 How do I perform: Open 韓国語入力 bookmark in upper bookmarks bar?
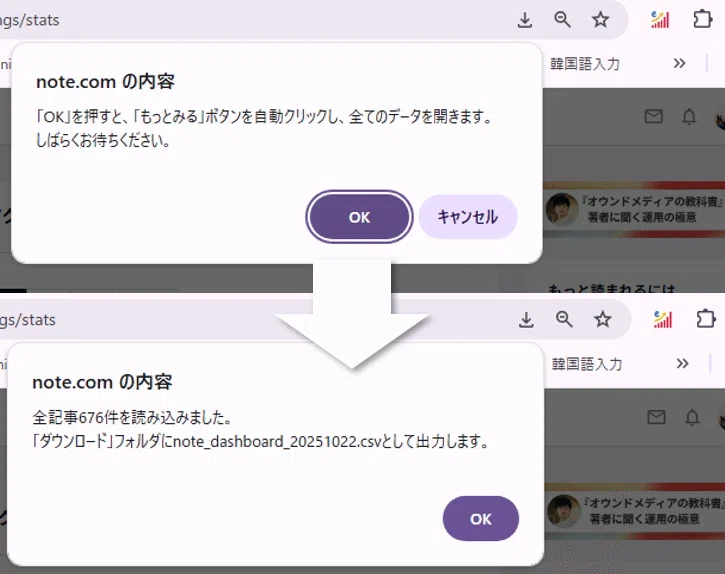coord(585,64)
